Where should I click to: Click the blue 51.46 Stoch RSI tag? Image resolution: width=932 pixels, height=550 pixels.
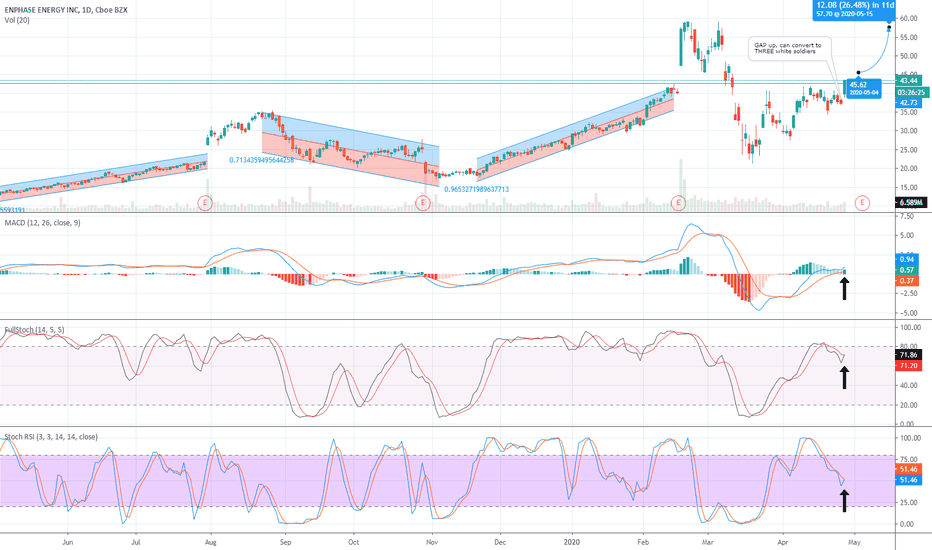click(x=909, y=480)
